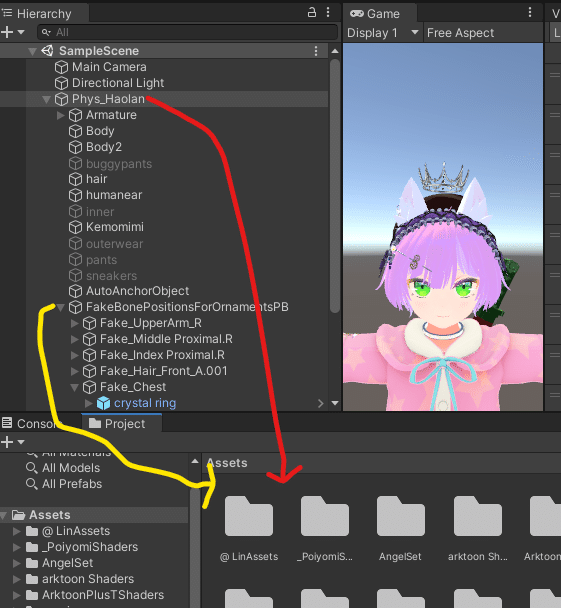Select the Assets root folder in tree
561x608 pixels.
coord(94,515)
